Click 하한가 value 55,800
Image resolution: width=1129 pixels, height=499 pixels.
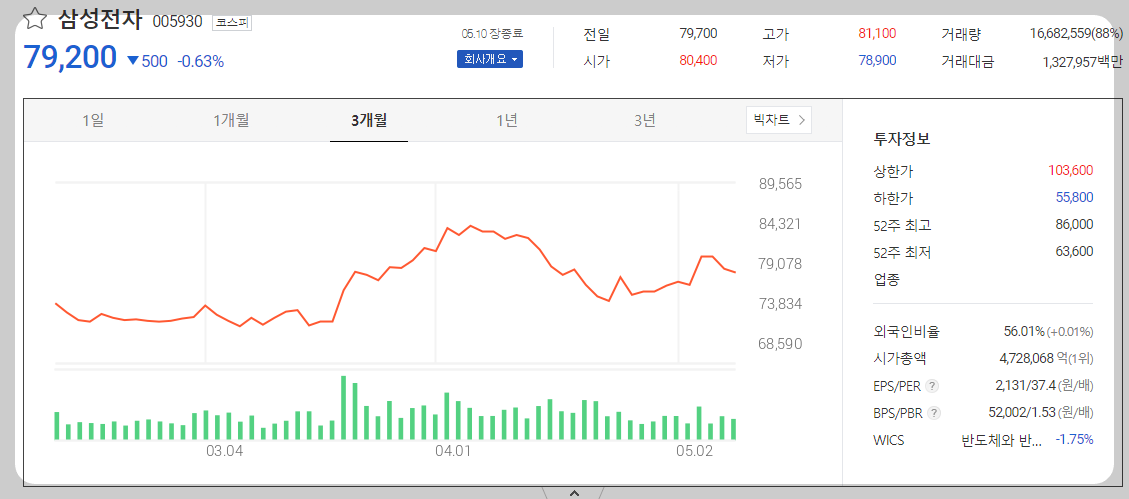1076,198
